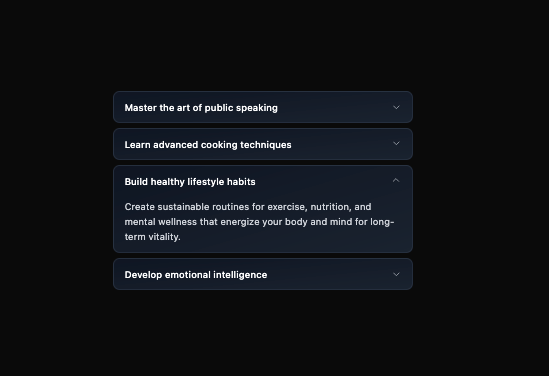The width and height of the screenshot is (549, 376).
Task: Click the word 'nutrition' in the description
Action: [331, 207]
